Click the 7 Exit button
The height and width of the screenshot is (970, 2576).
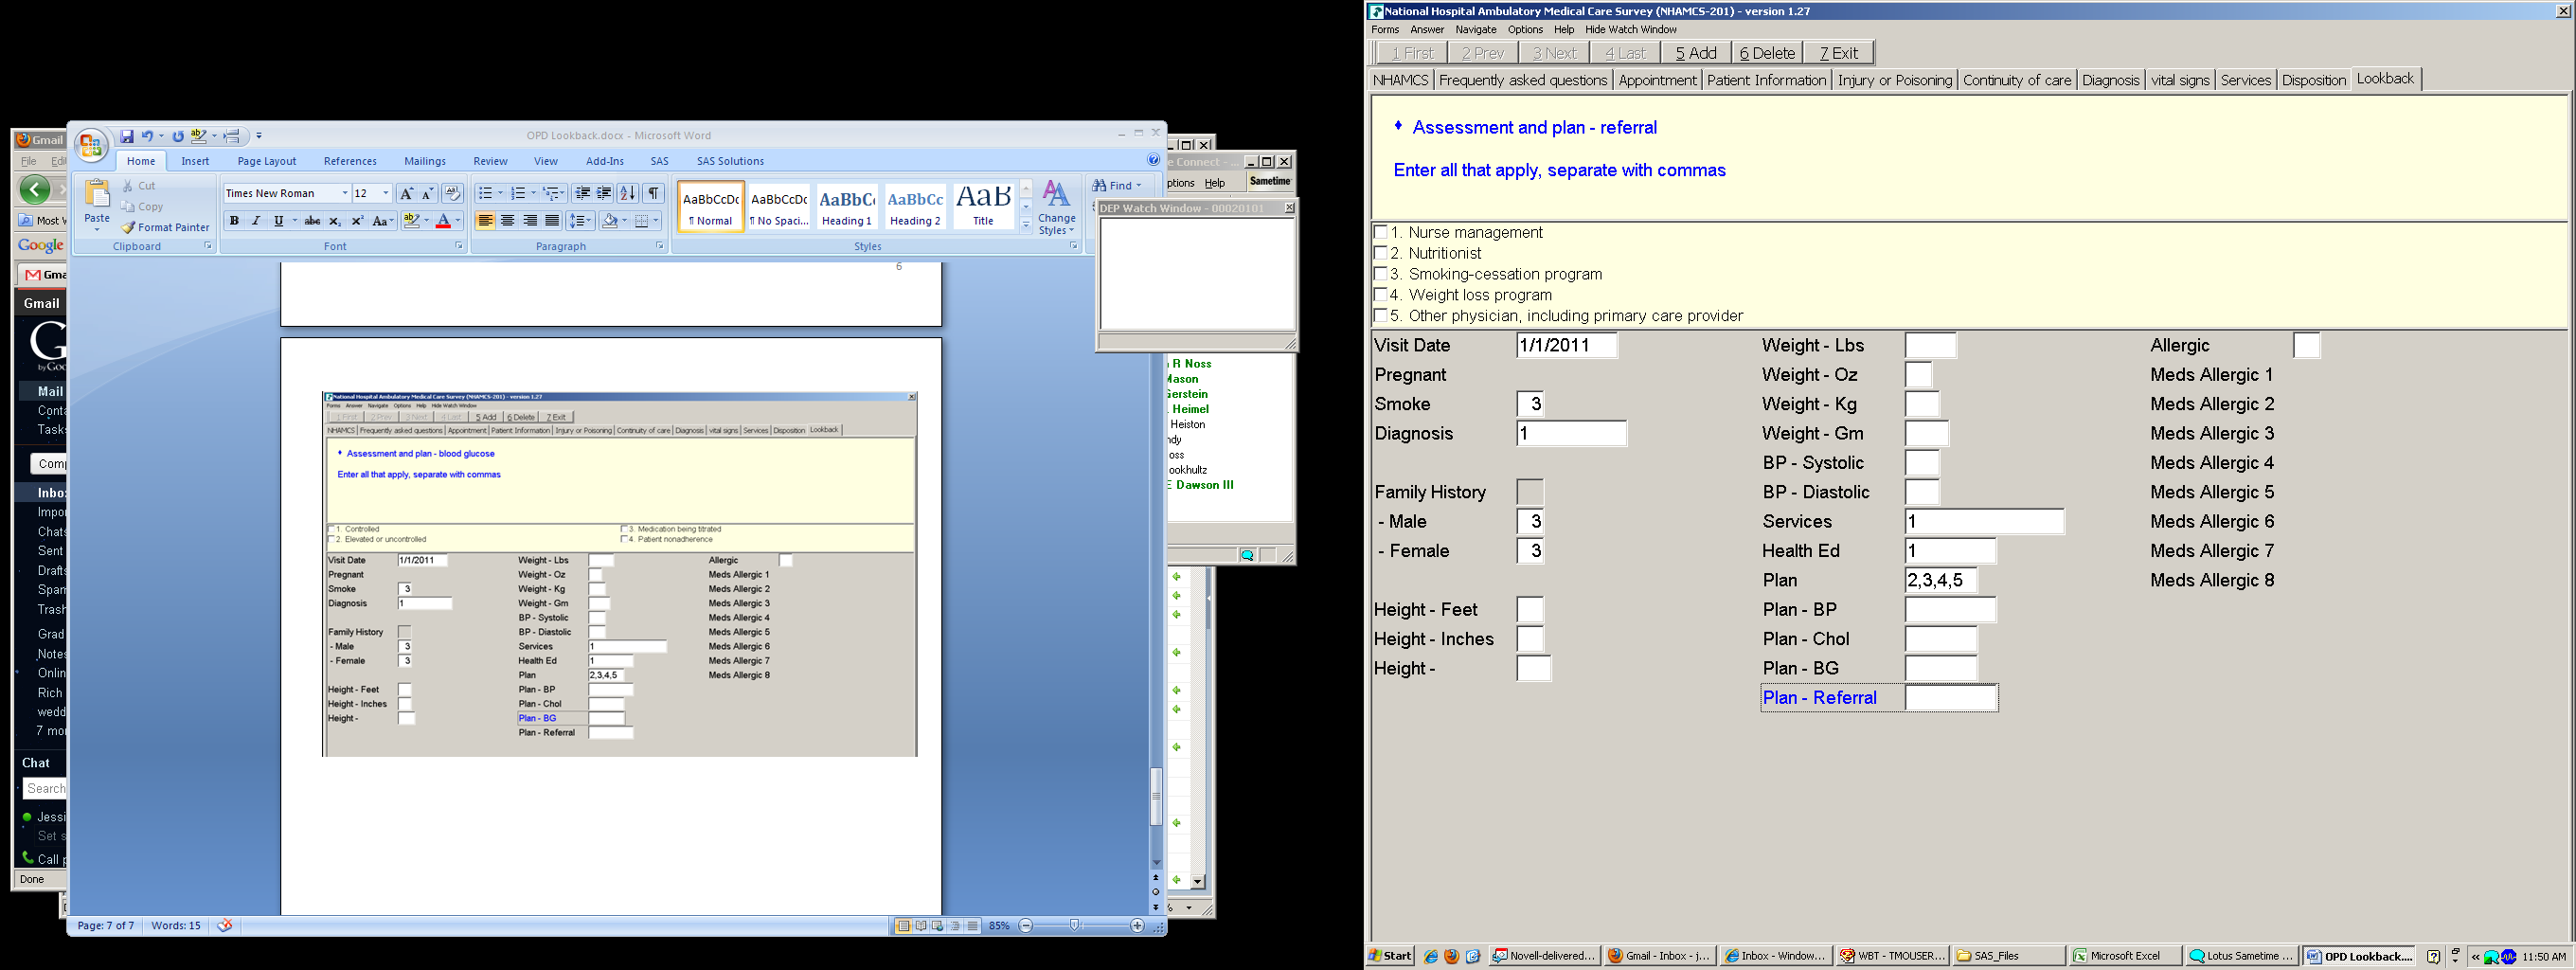(x=1838, y=53)
